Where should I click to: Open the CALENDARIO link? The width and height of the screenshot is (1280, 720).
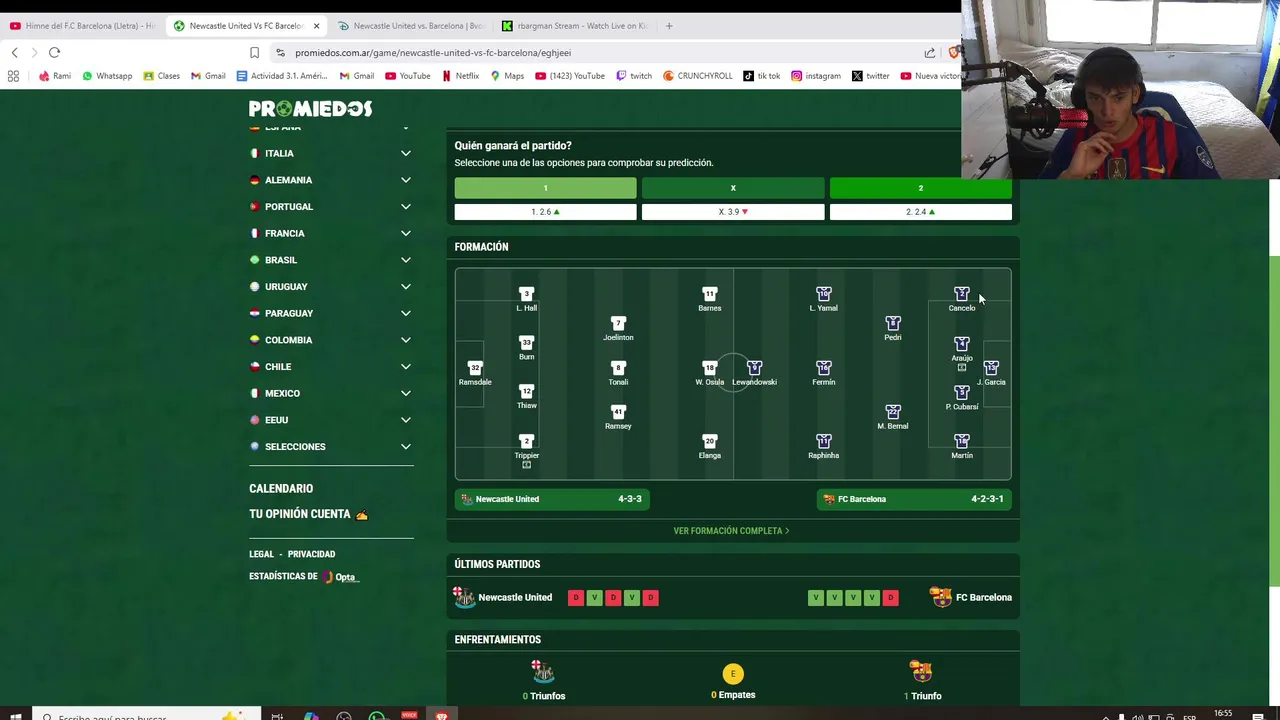click(281, 489)
